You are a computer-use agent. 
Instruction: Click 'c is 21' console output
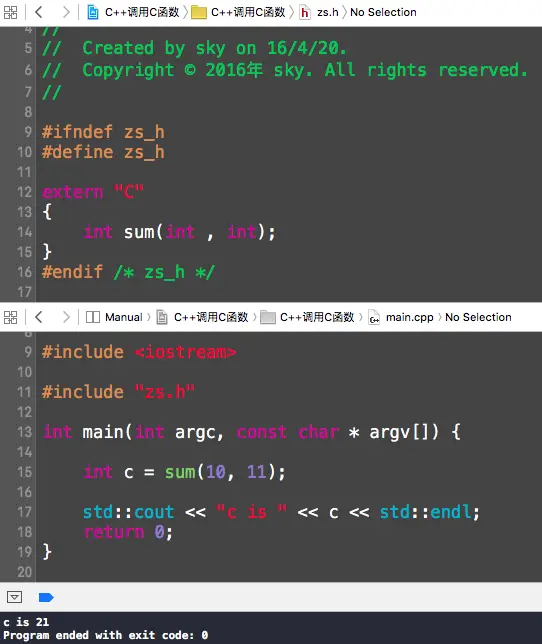click(26, 622)
